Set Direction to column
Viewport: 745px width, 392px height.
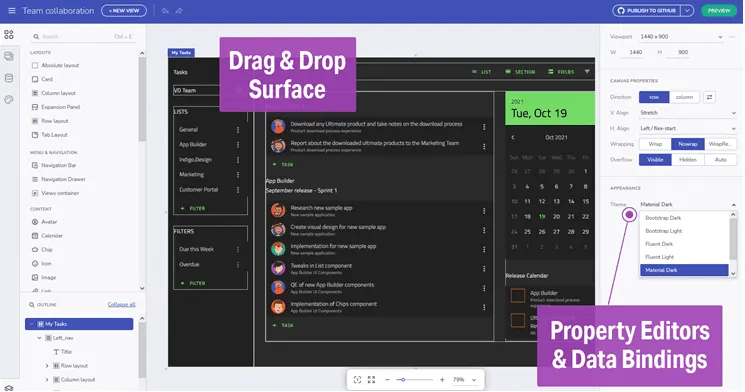click(x=684, y=97)
